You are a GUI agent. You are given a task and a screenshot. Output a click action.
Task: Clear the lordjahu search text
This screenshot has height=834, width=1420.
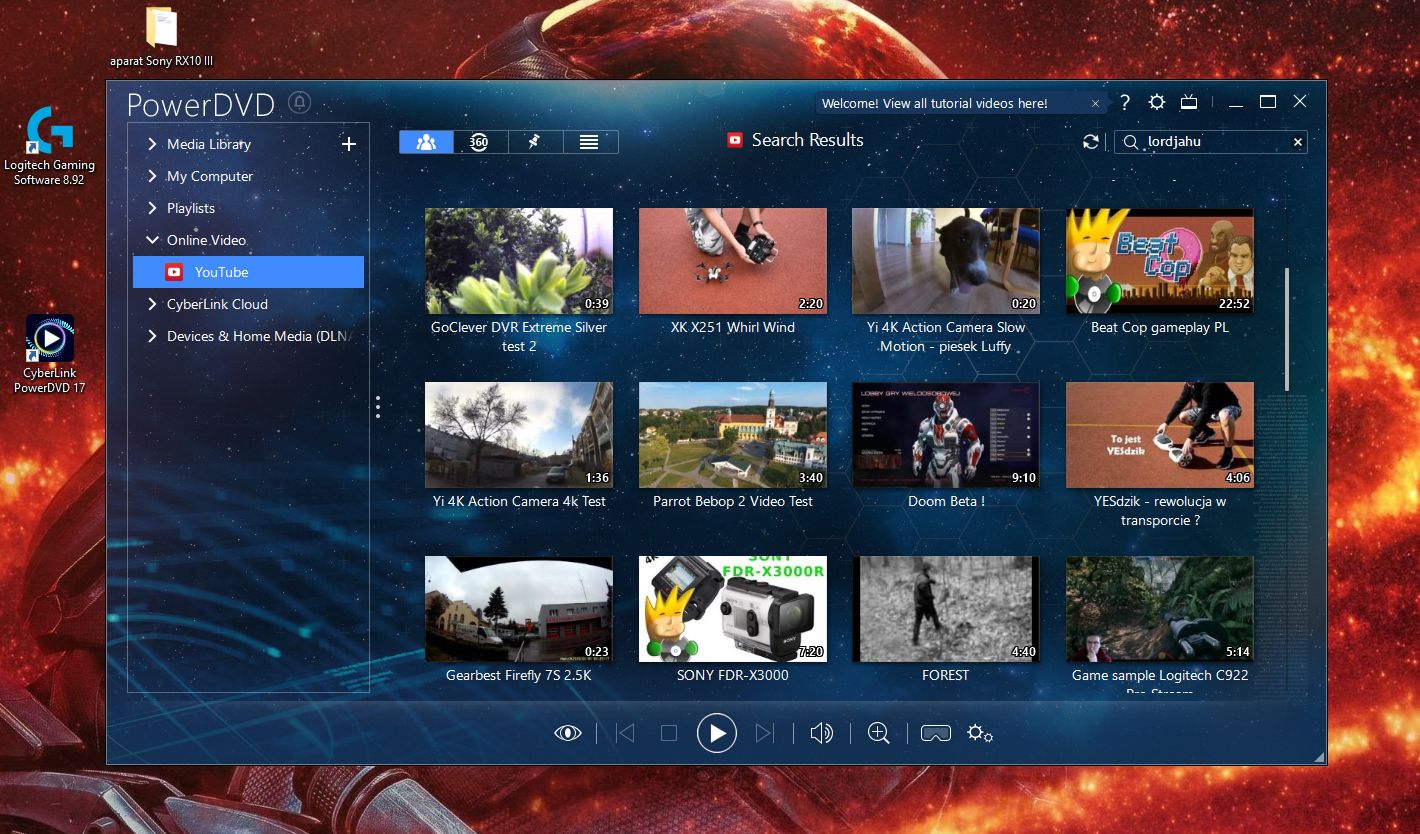pyautogui.click(x=1298, y=142)
